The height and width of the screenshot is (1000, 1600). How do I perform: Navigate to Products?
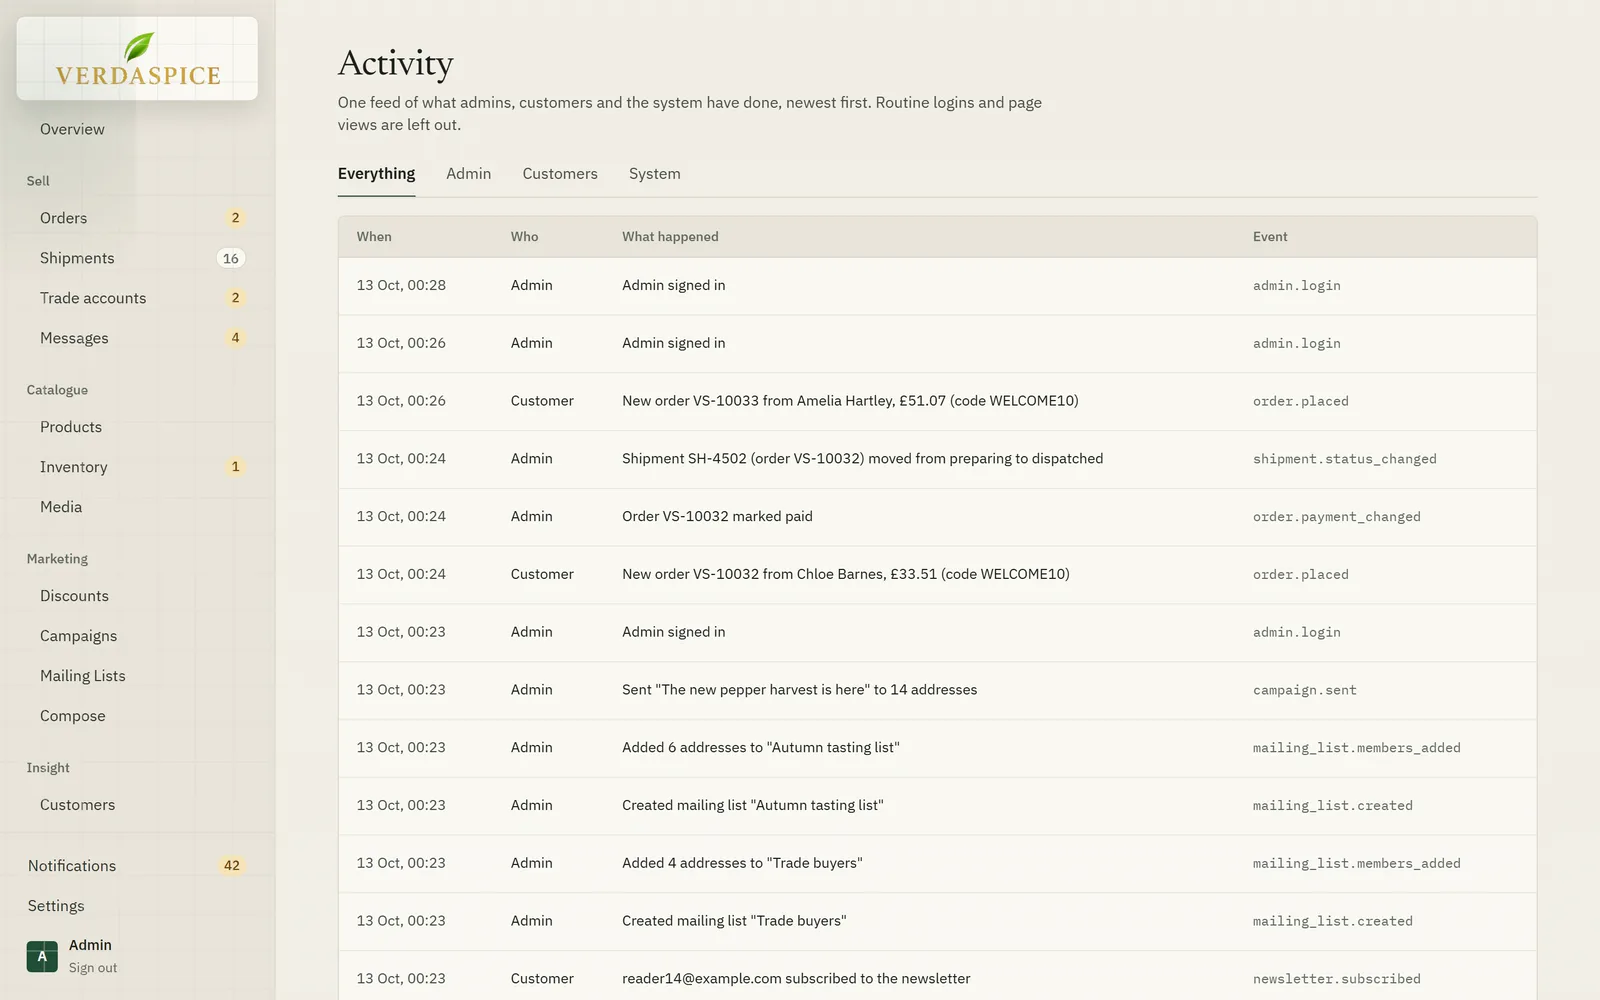coord(71,427)
